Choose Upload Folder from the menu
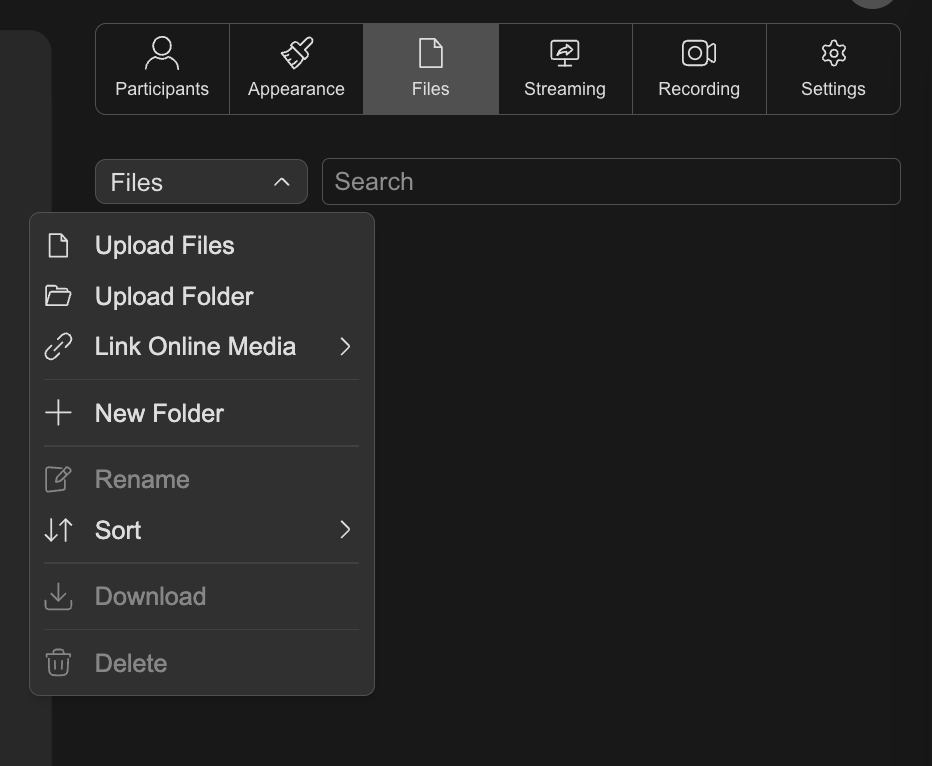Viewport: 932px width, 766px height. (x=201, y=296)
